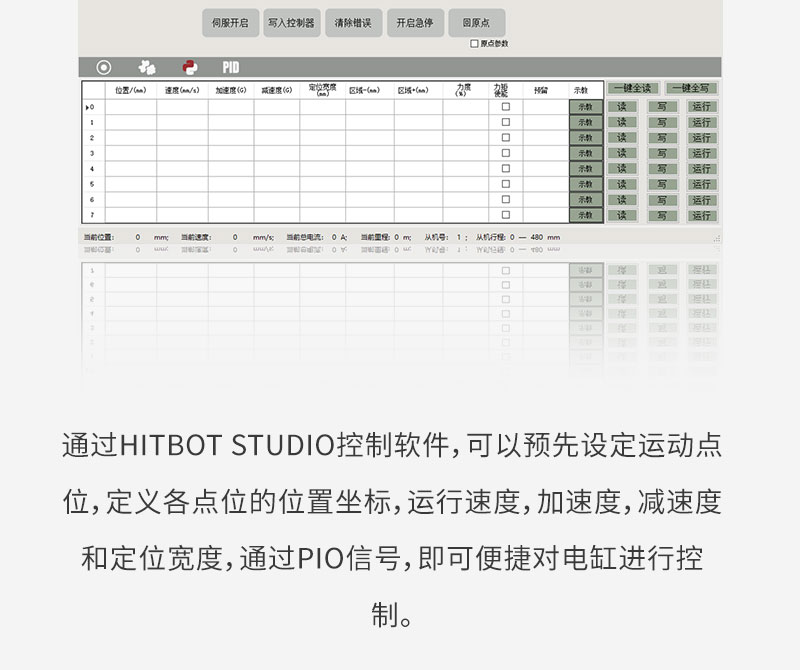The image size is (800, 670).
Task: Click the 读 read button for row 2
Action: point(621,137)
